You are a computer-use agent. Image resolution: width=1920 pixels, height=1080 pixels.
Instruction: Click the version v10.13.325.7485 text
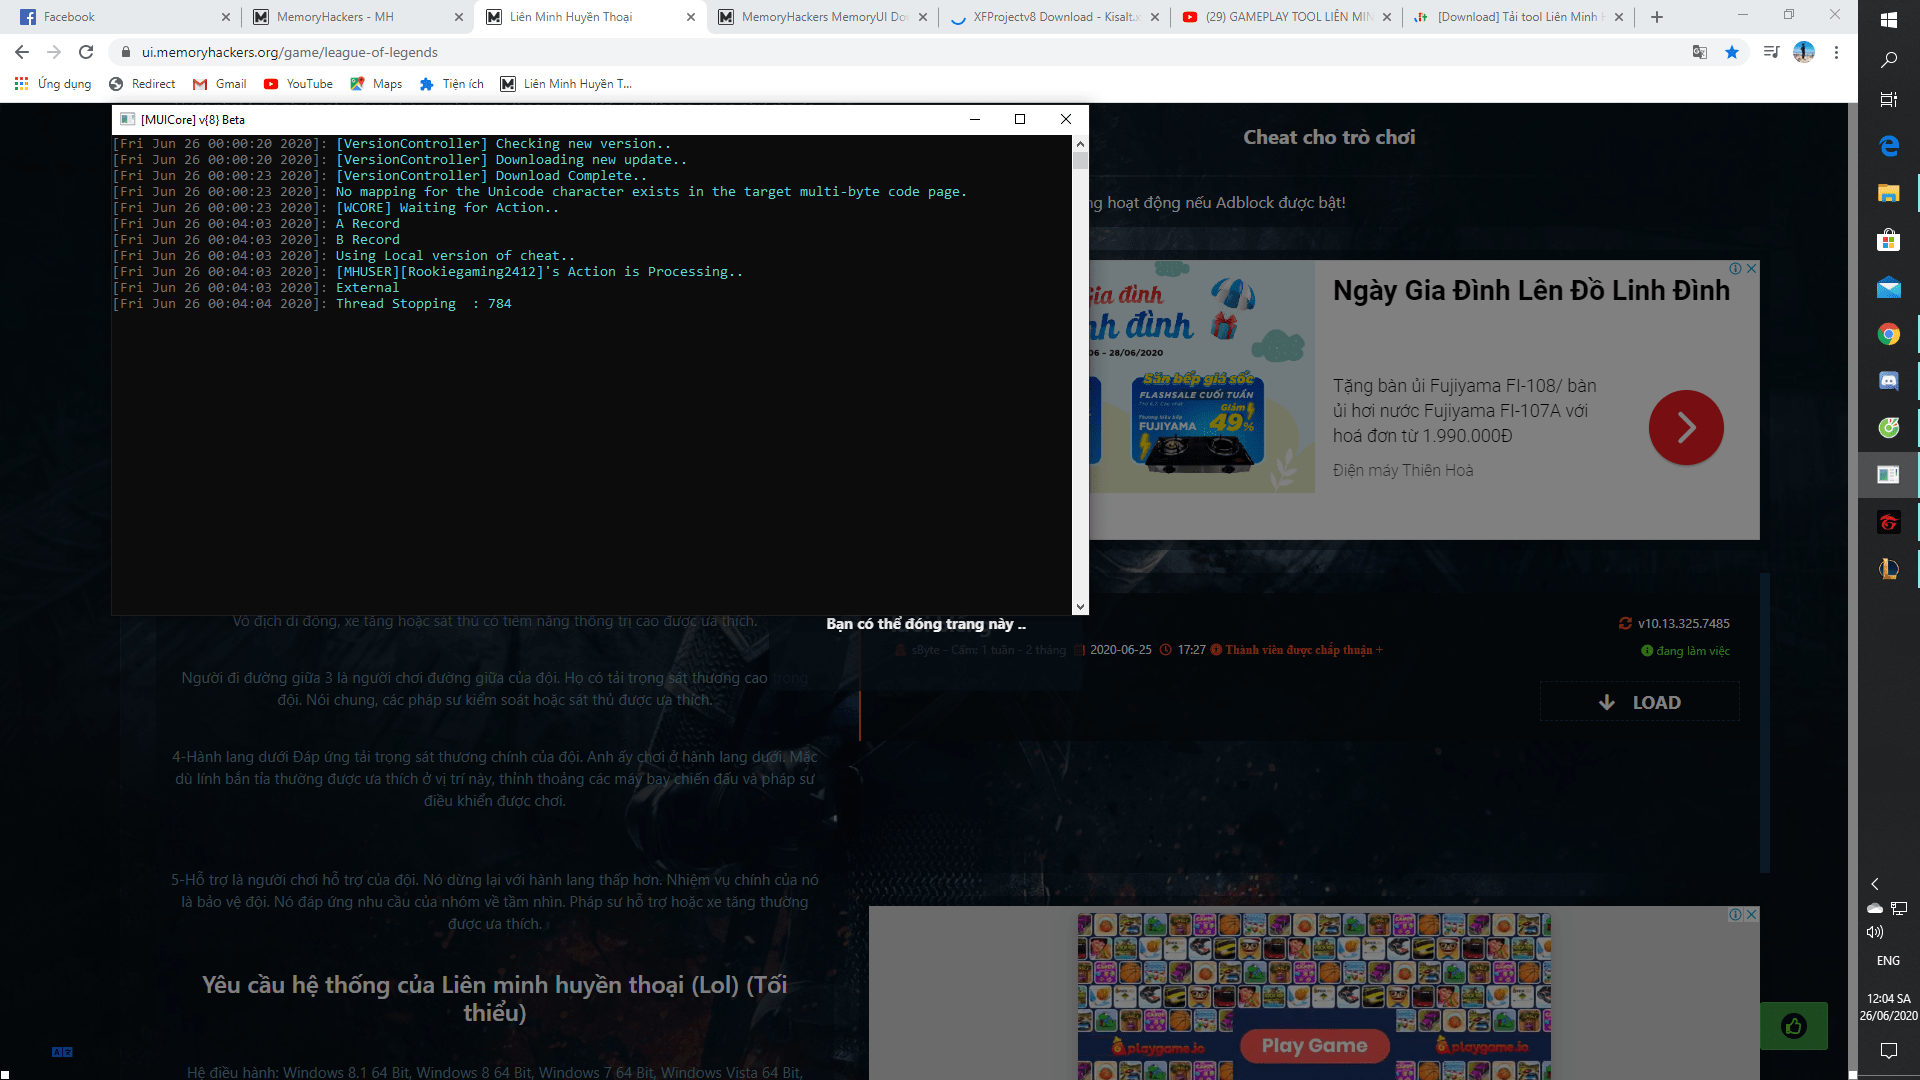click(x=1684, y=624)
